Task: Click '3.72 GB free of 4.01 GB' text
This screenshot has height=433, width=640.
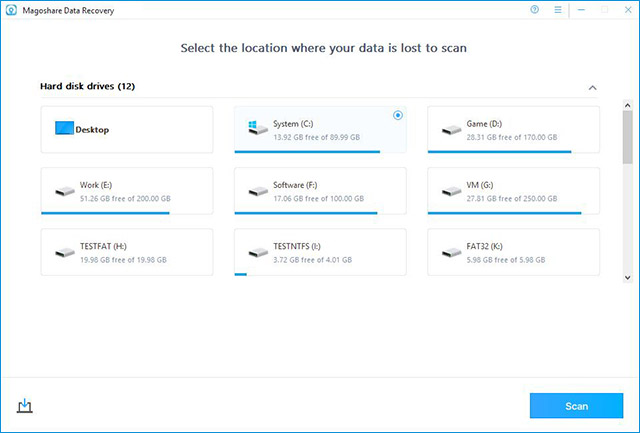Action: [313, 260]
